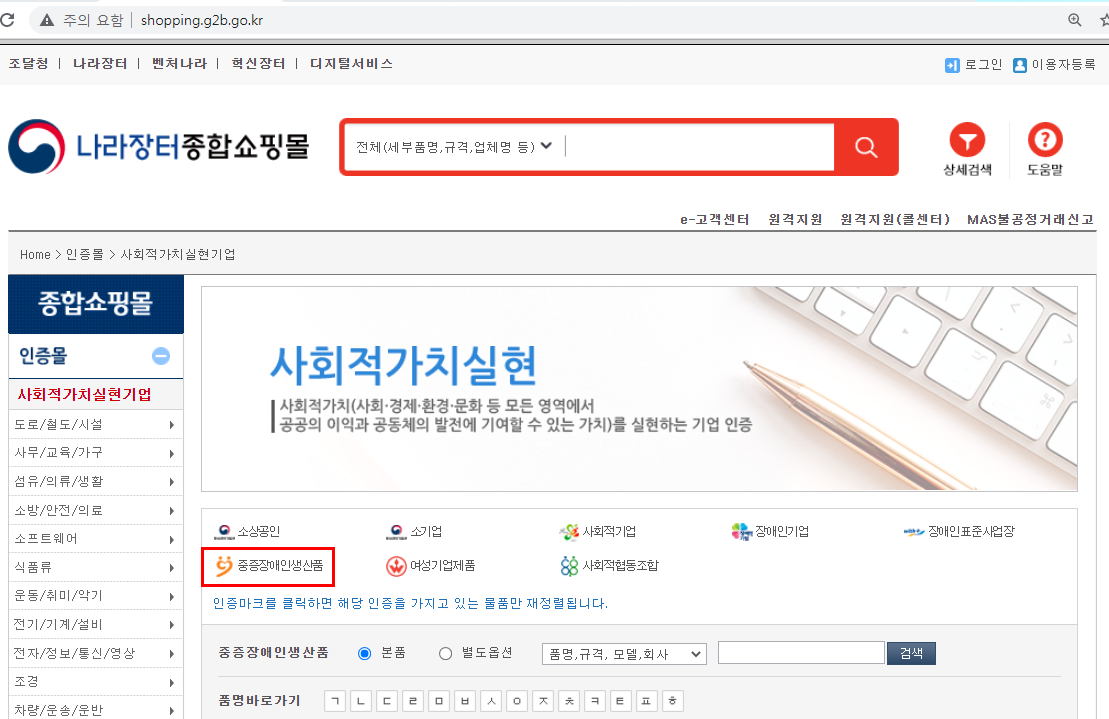1109x719 pixels.
Task: Click the 종합쇼핑몰 sidebar title
Action: 95,303
